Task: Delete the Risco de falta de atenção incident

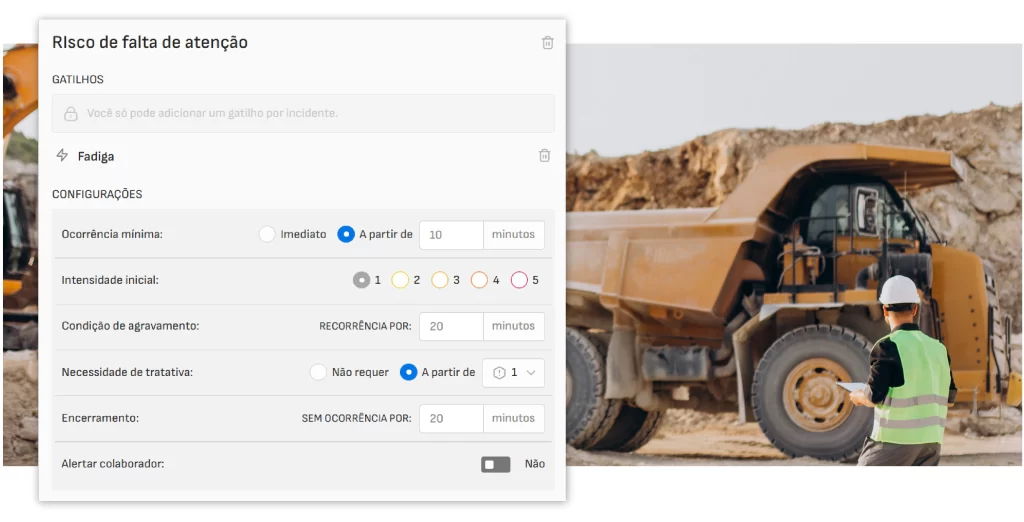Action: pos(548,42)
